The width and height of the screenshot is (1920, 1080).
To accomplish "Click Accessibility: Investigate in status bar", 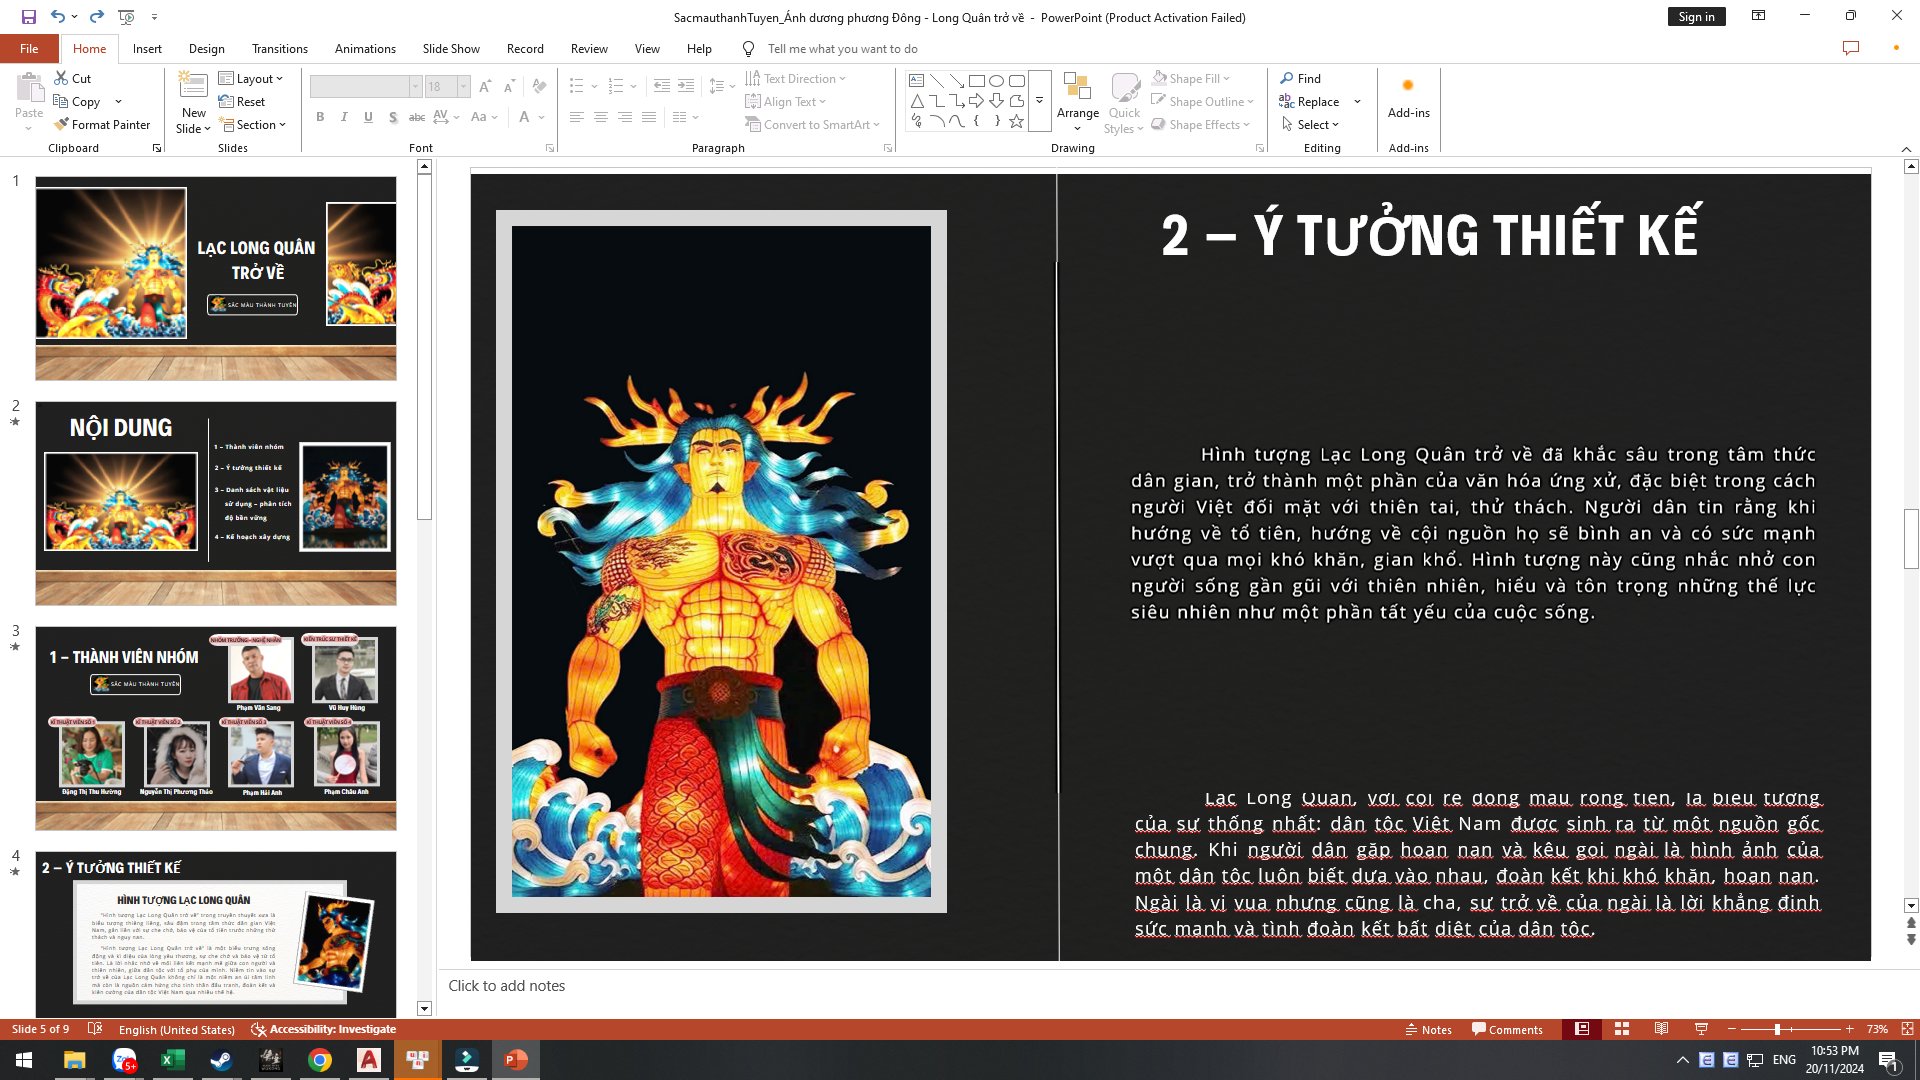I will pyautogui.click(x=323, y=1029).
